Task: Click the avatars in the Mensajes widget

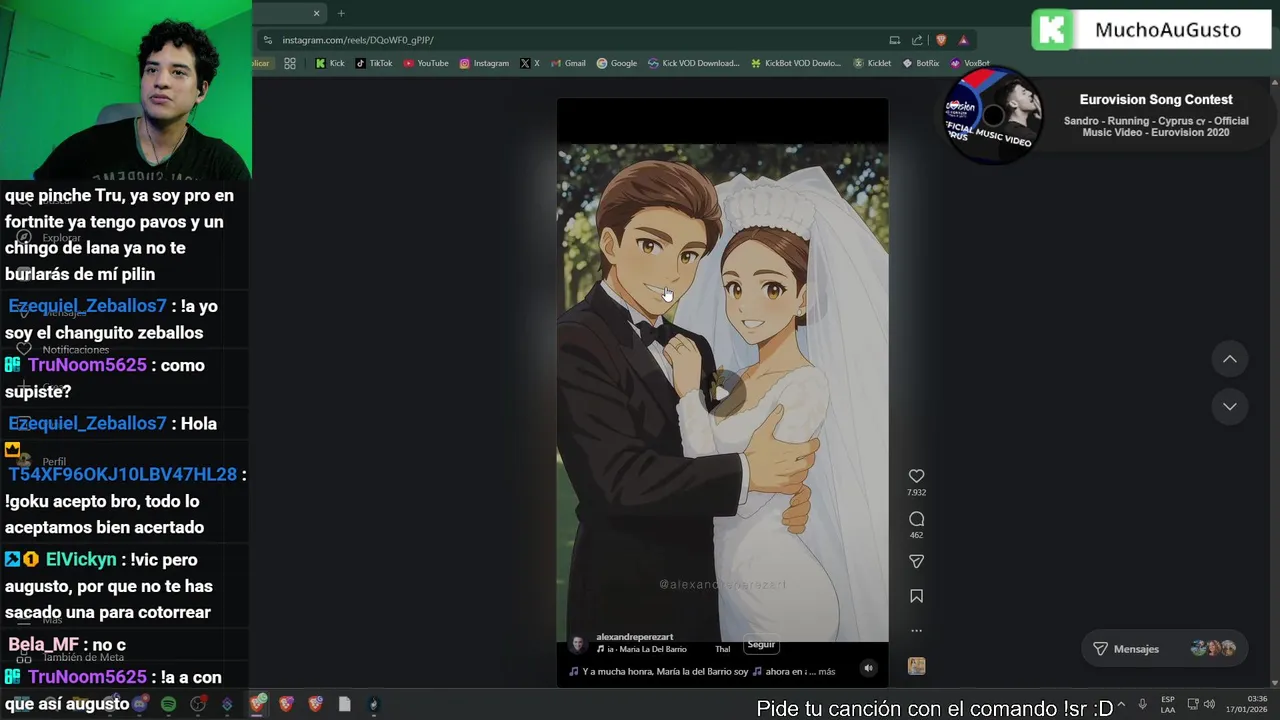Action: point(1213,649)
